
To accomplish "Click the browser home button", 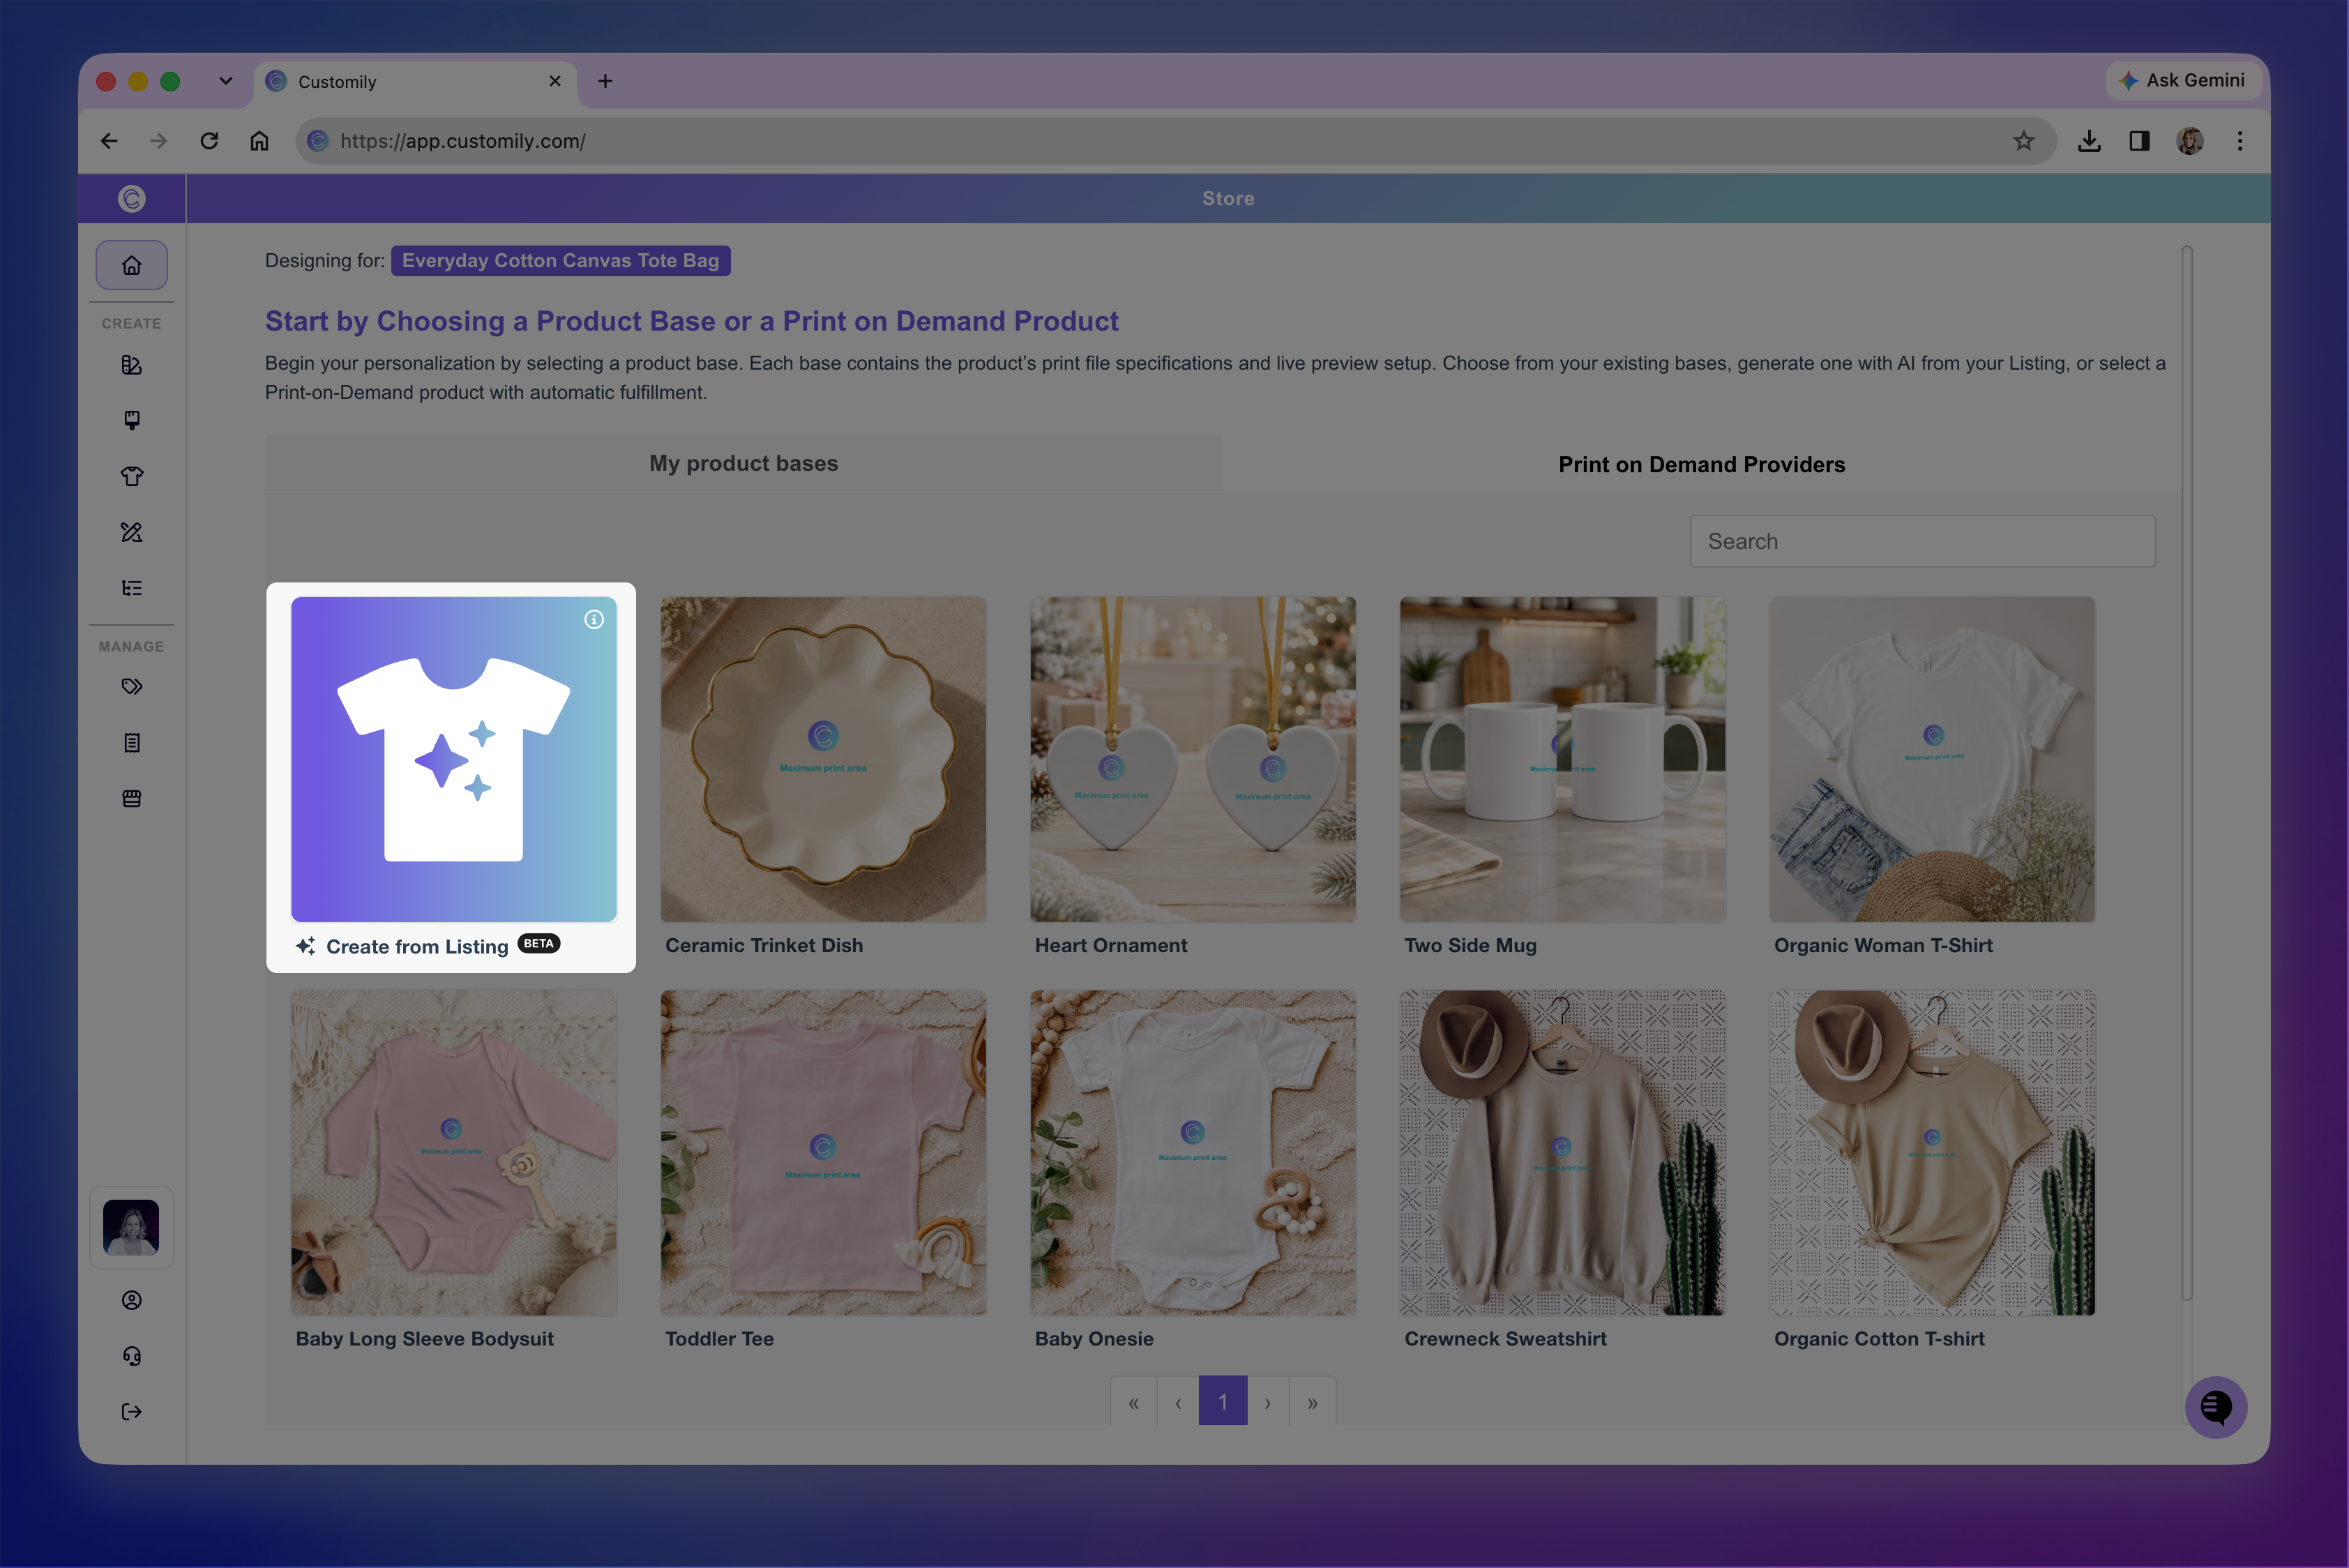I will point(259,141).
